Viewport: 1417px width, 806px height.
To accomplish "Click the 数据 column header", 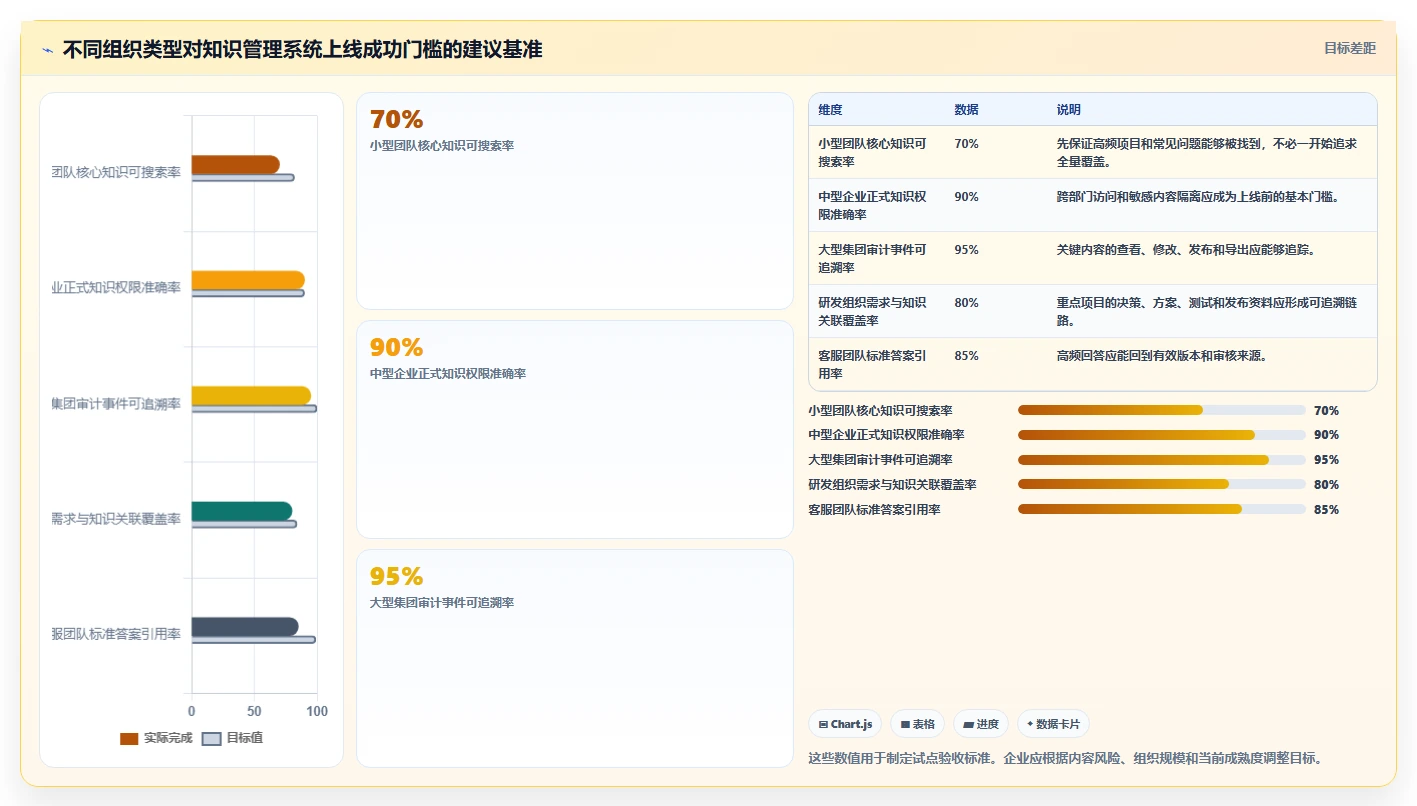I will (x=967, y=110).
